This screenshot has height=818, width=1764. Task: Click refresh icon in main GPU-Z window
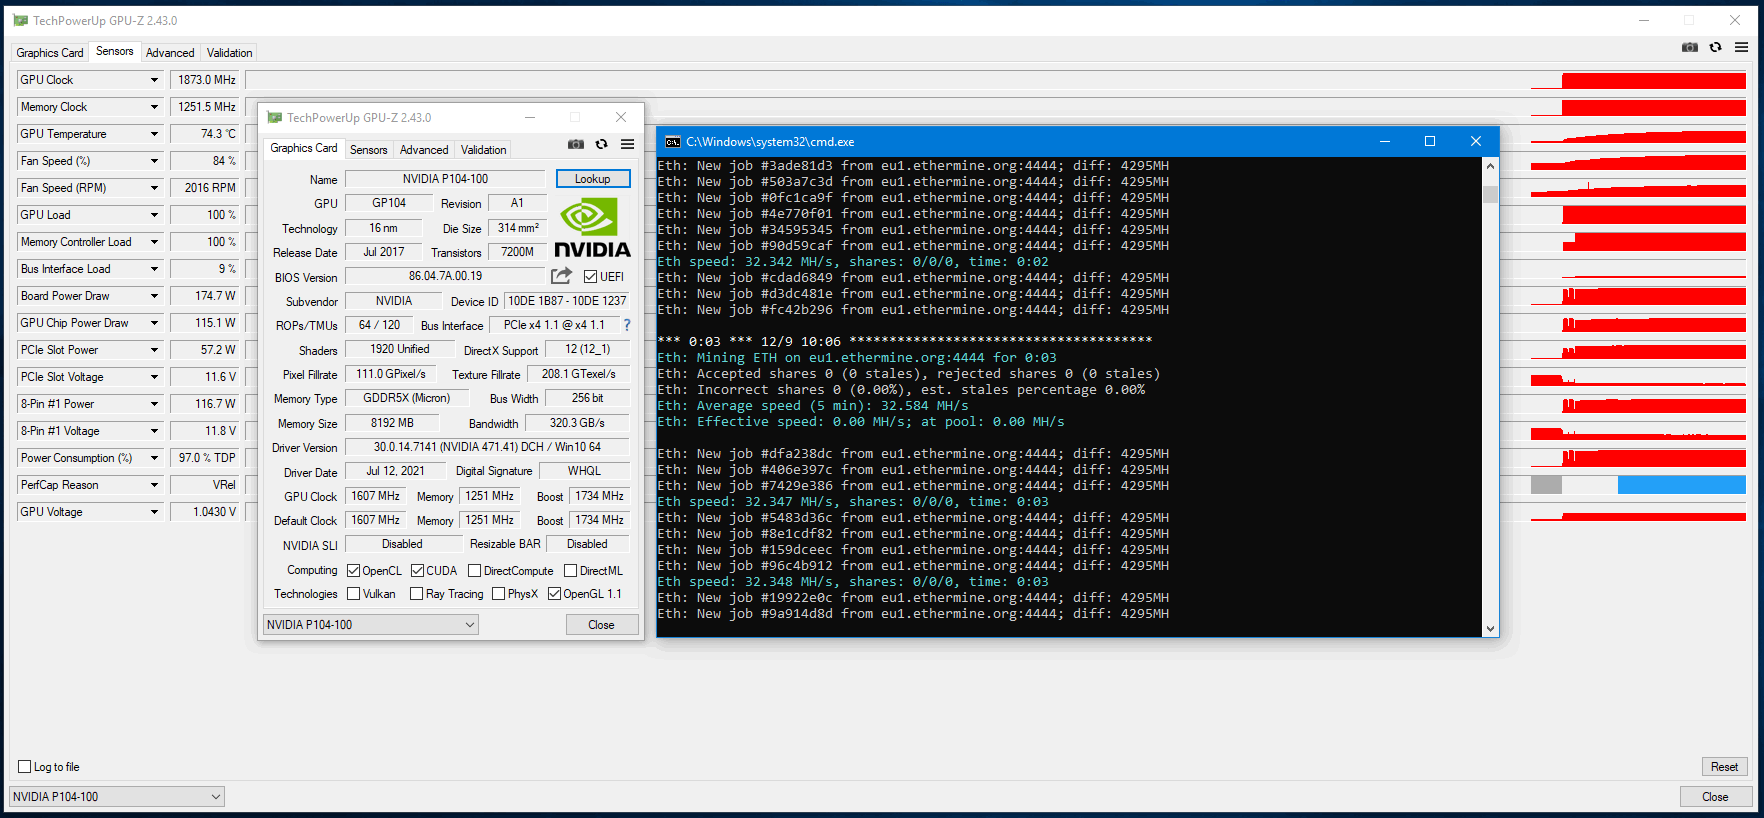[x=1716, y=47]
